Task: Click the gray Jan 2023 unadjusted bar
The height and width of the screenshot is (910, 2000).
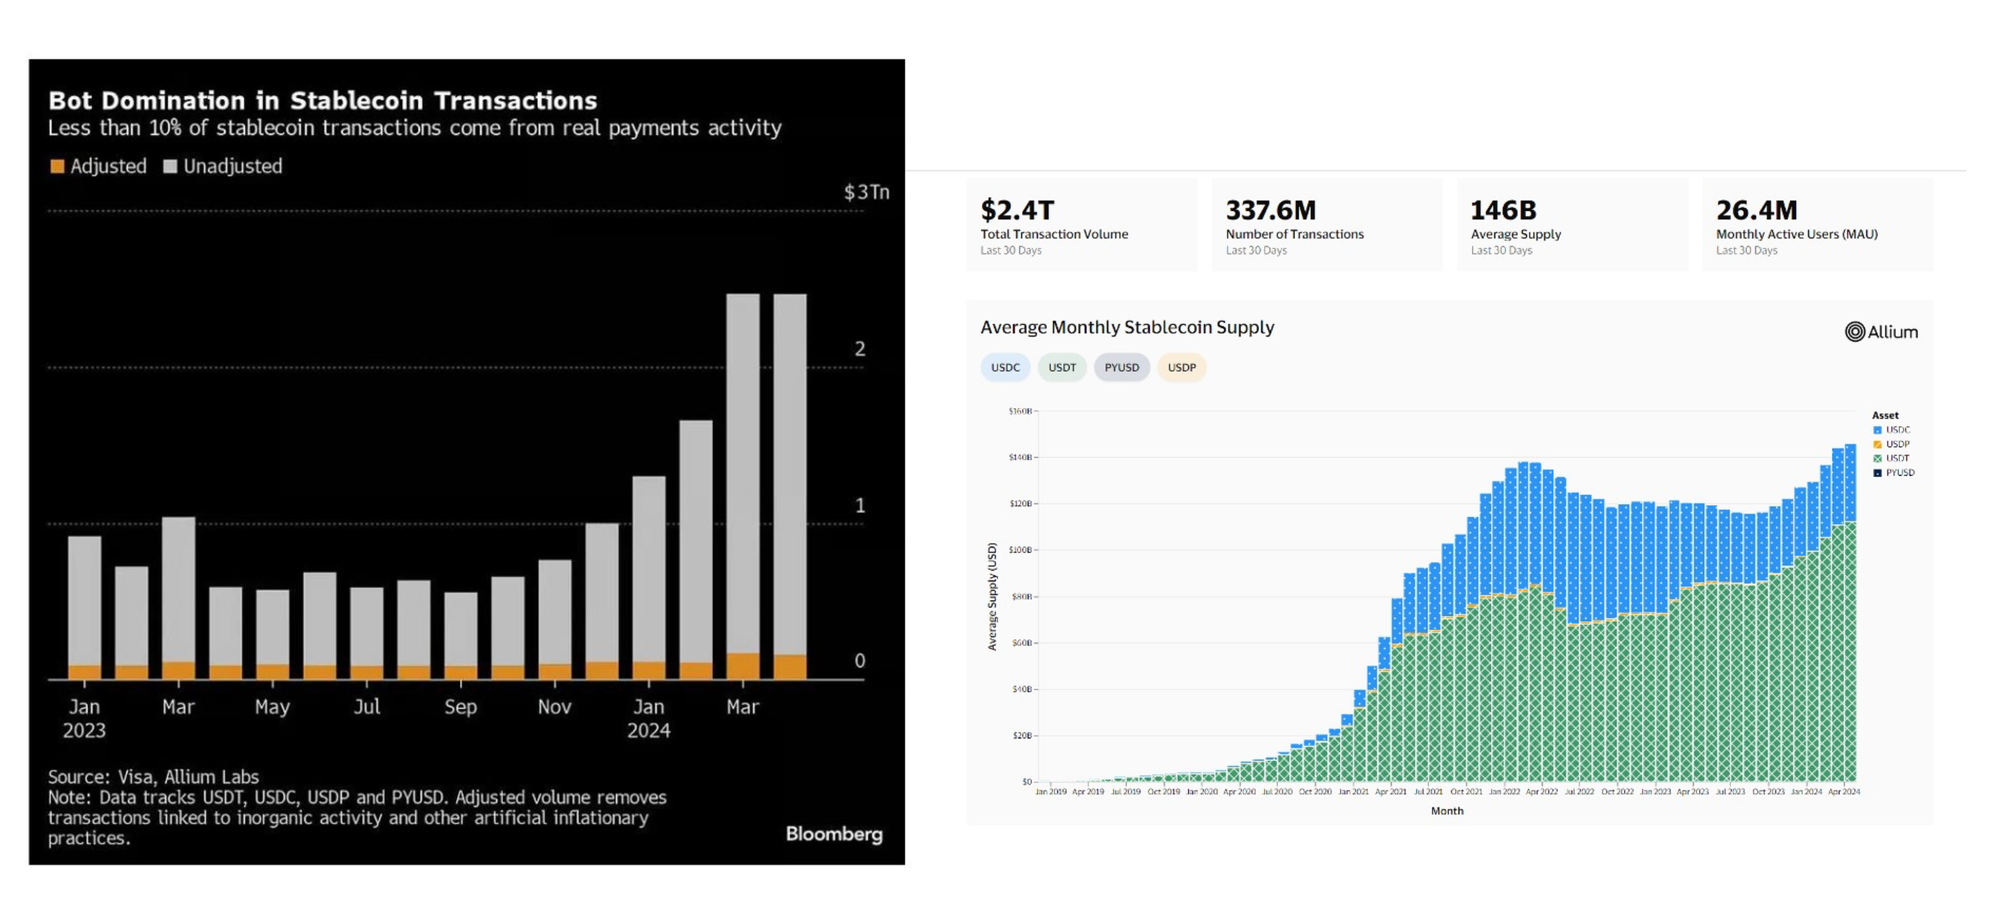Action: point(85,600)
